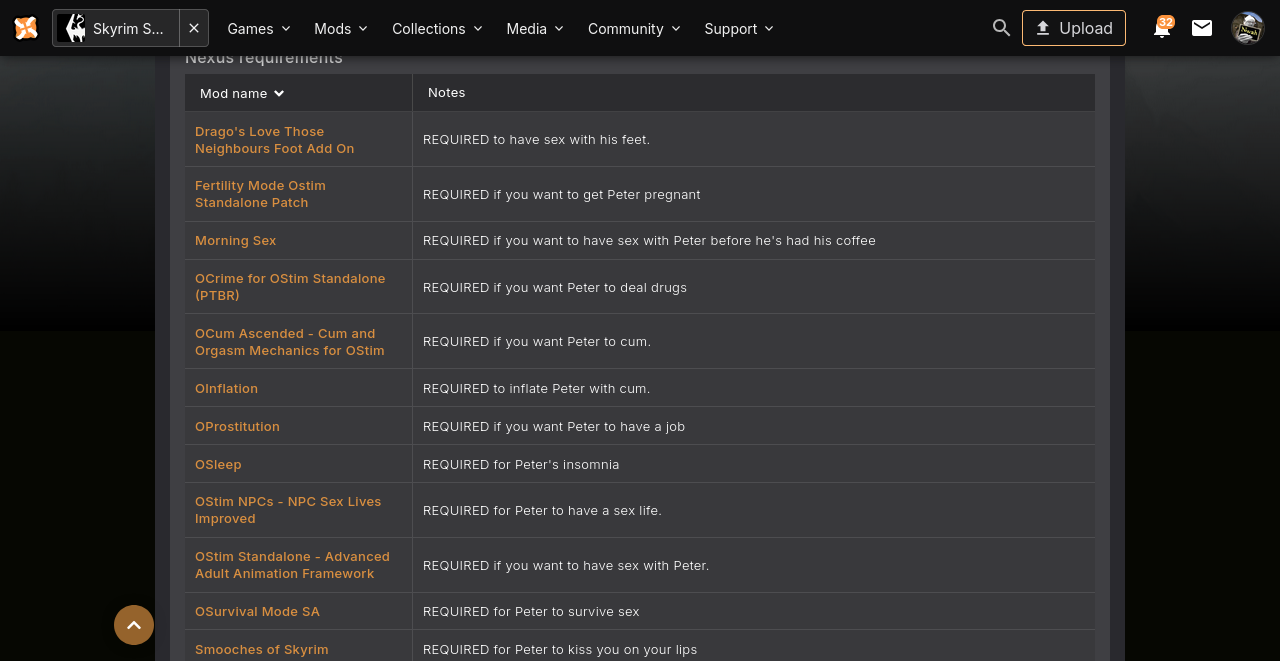Open the OSleep mod link
Viewport: 1280px width, 661px height.
pyautogui.click(x=218, y=464)
